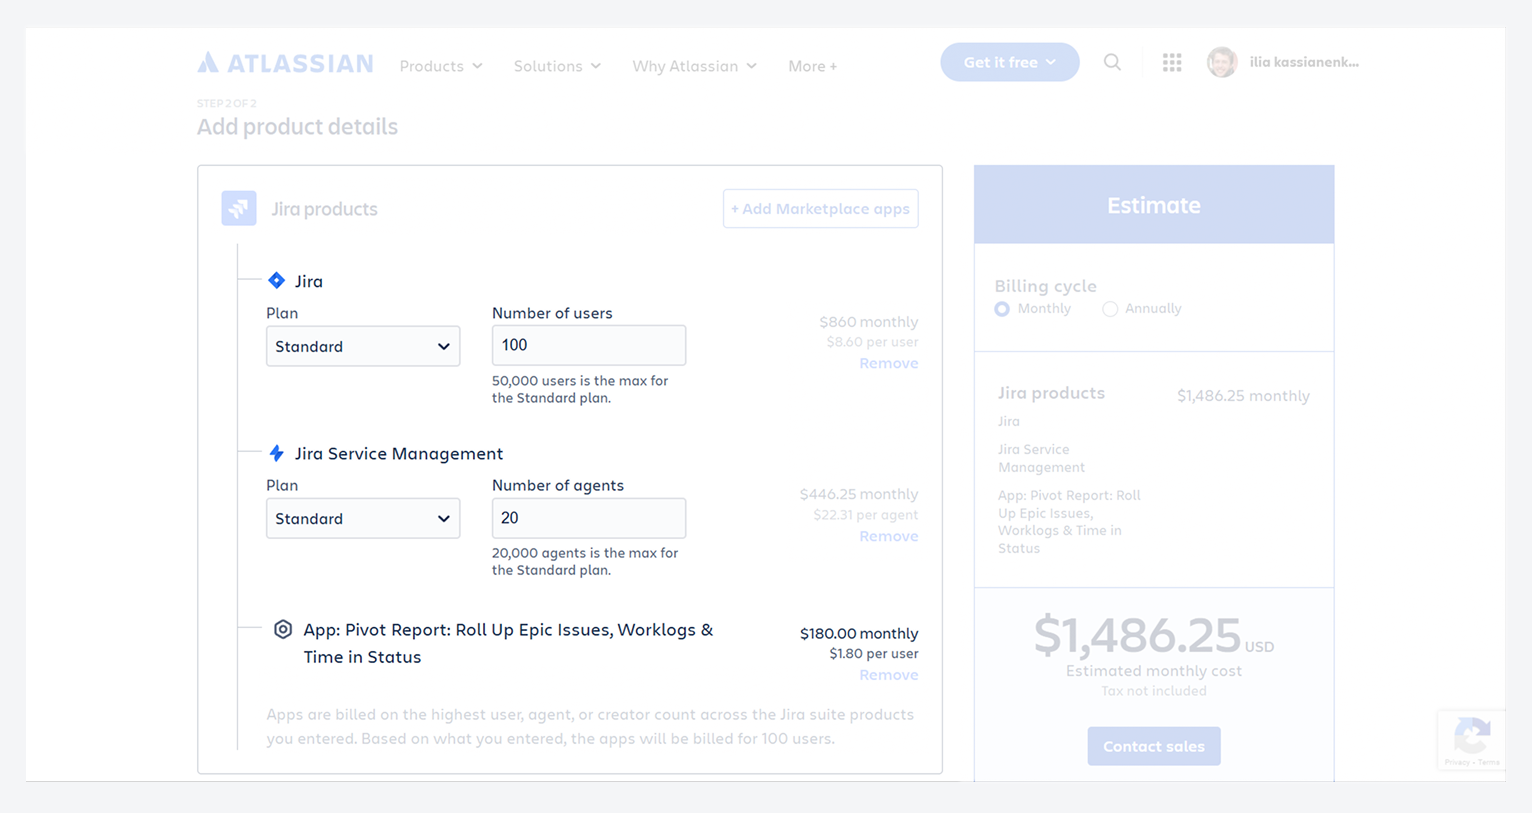Click the Tax not included note
This screenshot has width=1532, height=813.
point(1154,691)
